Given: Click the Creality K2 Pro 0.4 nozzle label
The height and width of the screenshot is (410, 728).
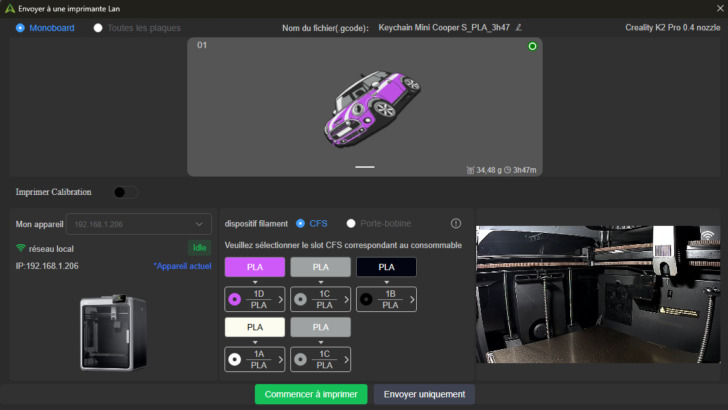Looking at the screenshot, I should [672, 28].
